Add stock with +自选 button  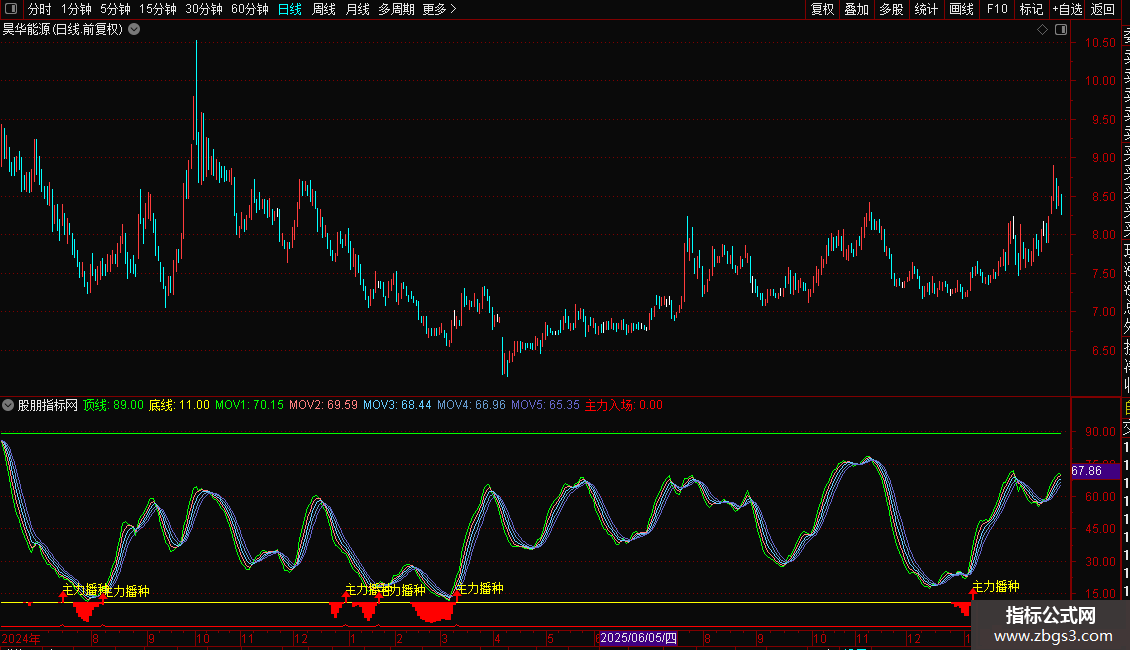click(x=1067, y=9)
